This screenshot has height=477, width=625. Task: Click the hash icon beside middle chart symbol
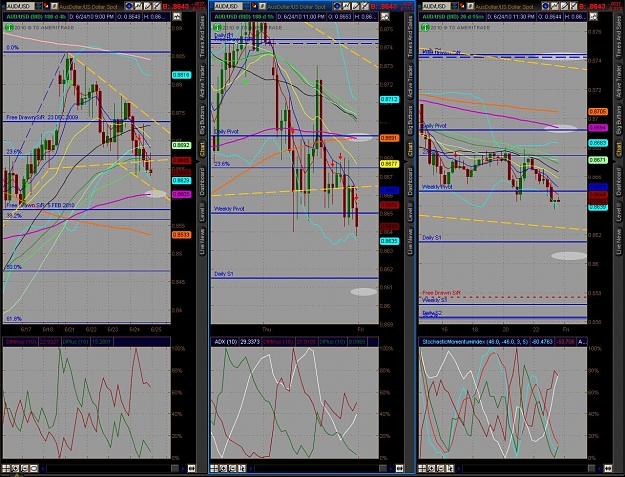[263, 6]
